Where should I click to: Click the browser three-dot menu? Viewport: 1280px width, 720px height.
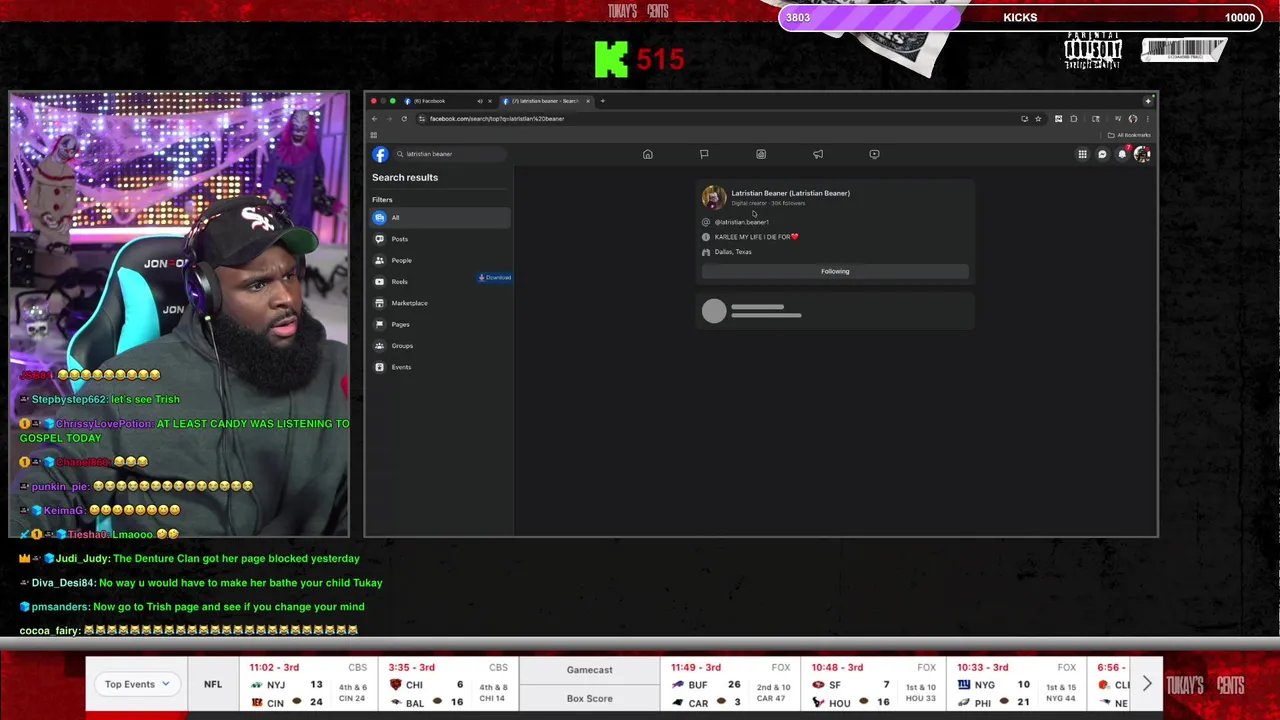(1148, 119)
